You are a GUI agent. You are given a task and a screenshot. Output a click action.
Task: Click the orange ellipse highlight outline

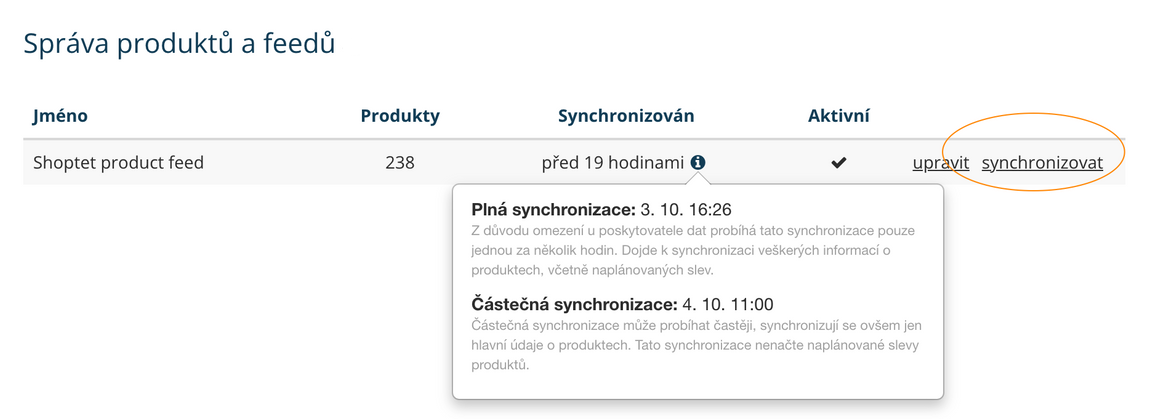[x=1035, y=114]
